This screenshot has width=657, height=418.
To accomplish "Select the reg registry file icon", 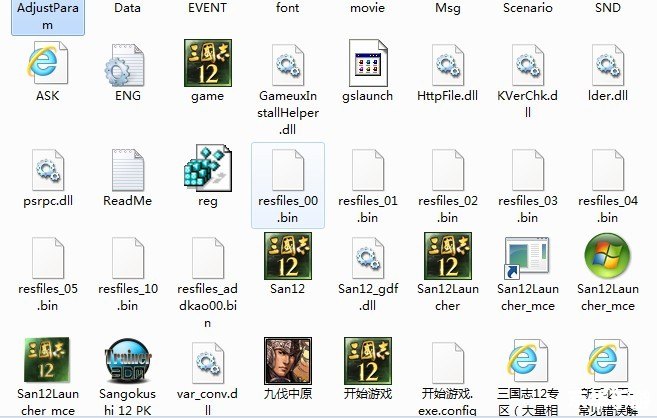I will tap(208, 168).
